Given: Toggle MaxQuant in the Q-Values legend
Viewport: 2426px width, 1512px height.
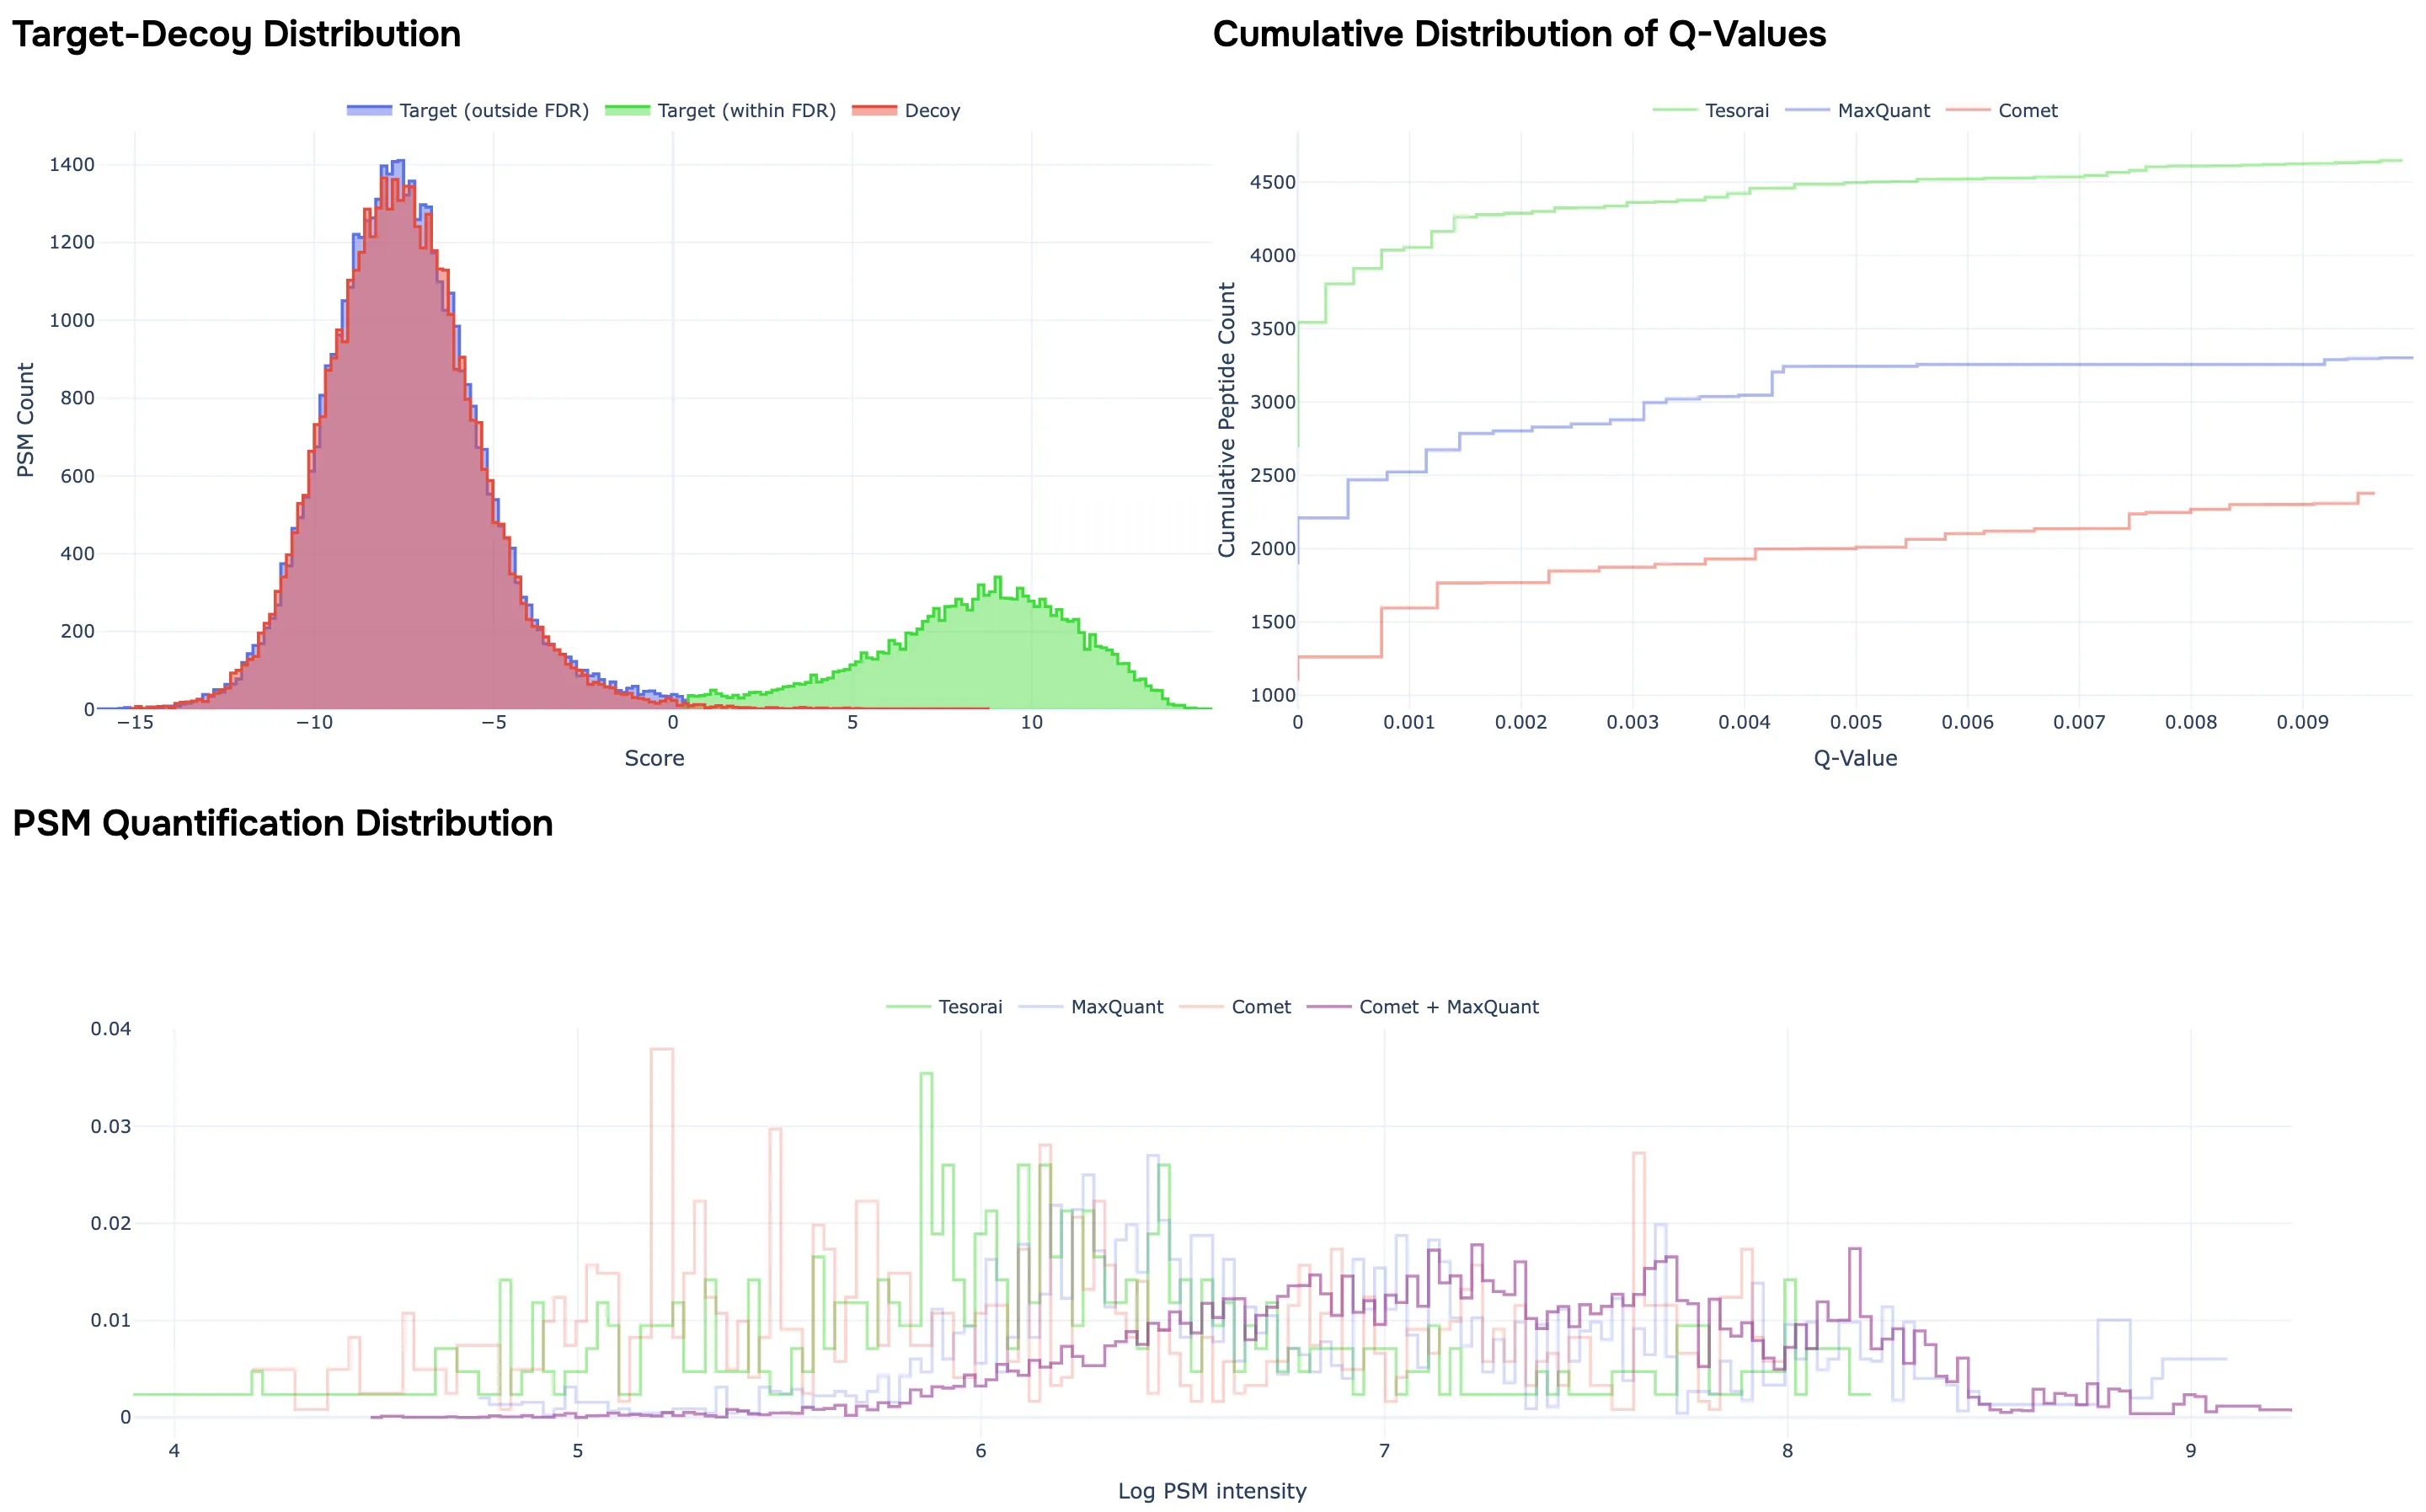Looking at the screenshot, I should click(1884, 110).
